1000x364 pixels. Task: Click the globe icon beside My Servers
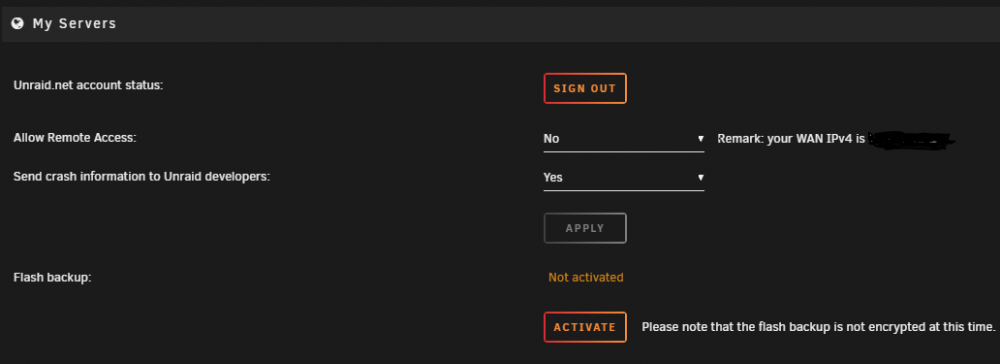pos(18,24)
